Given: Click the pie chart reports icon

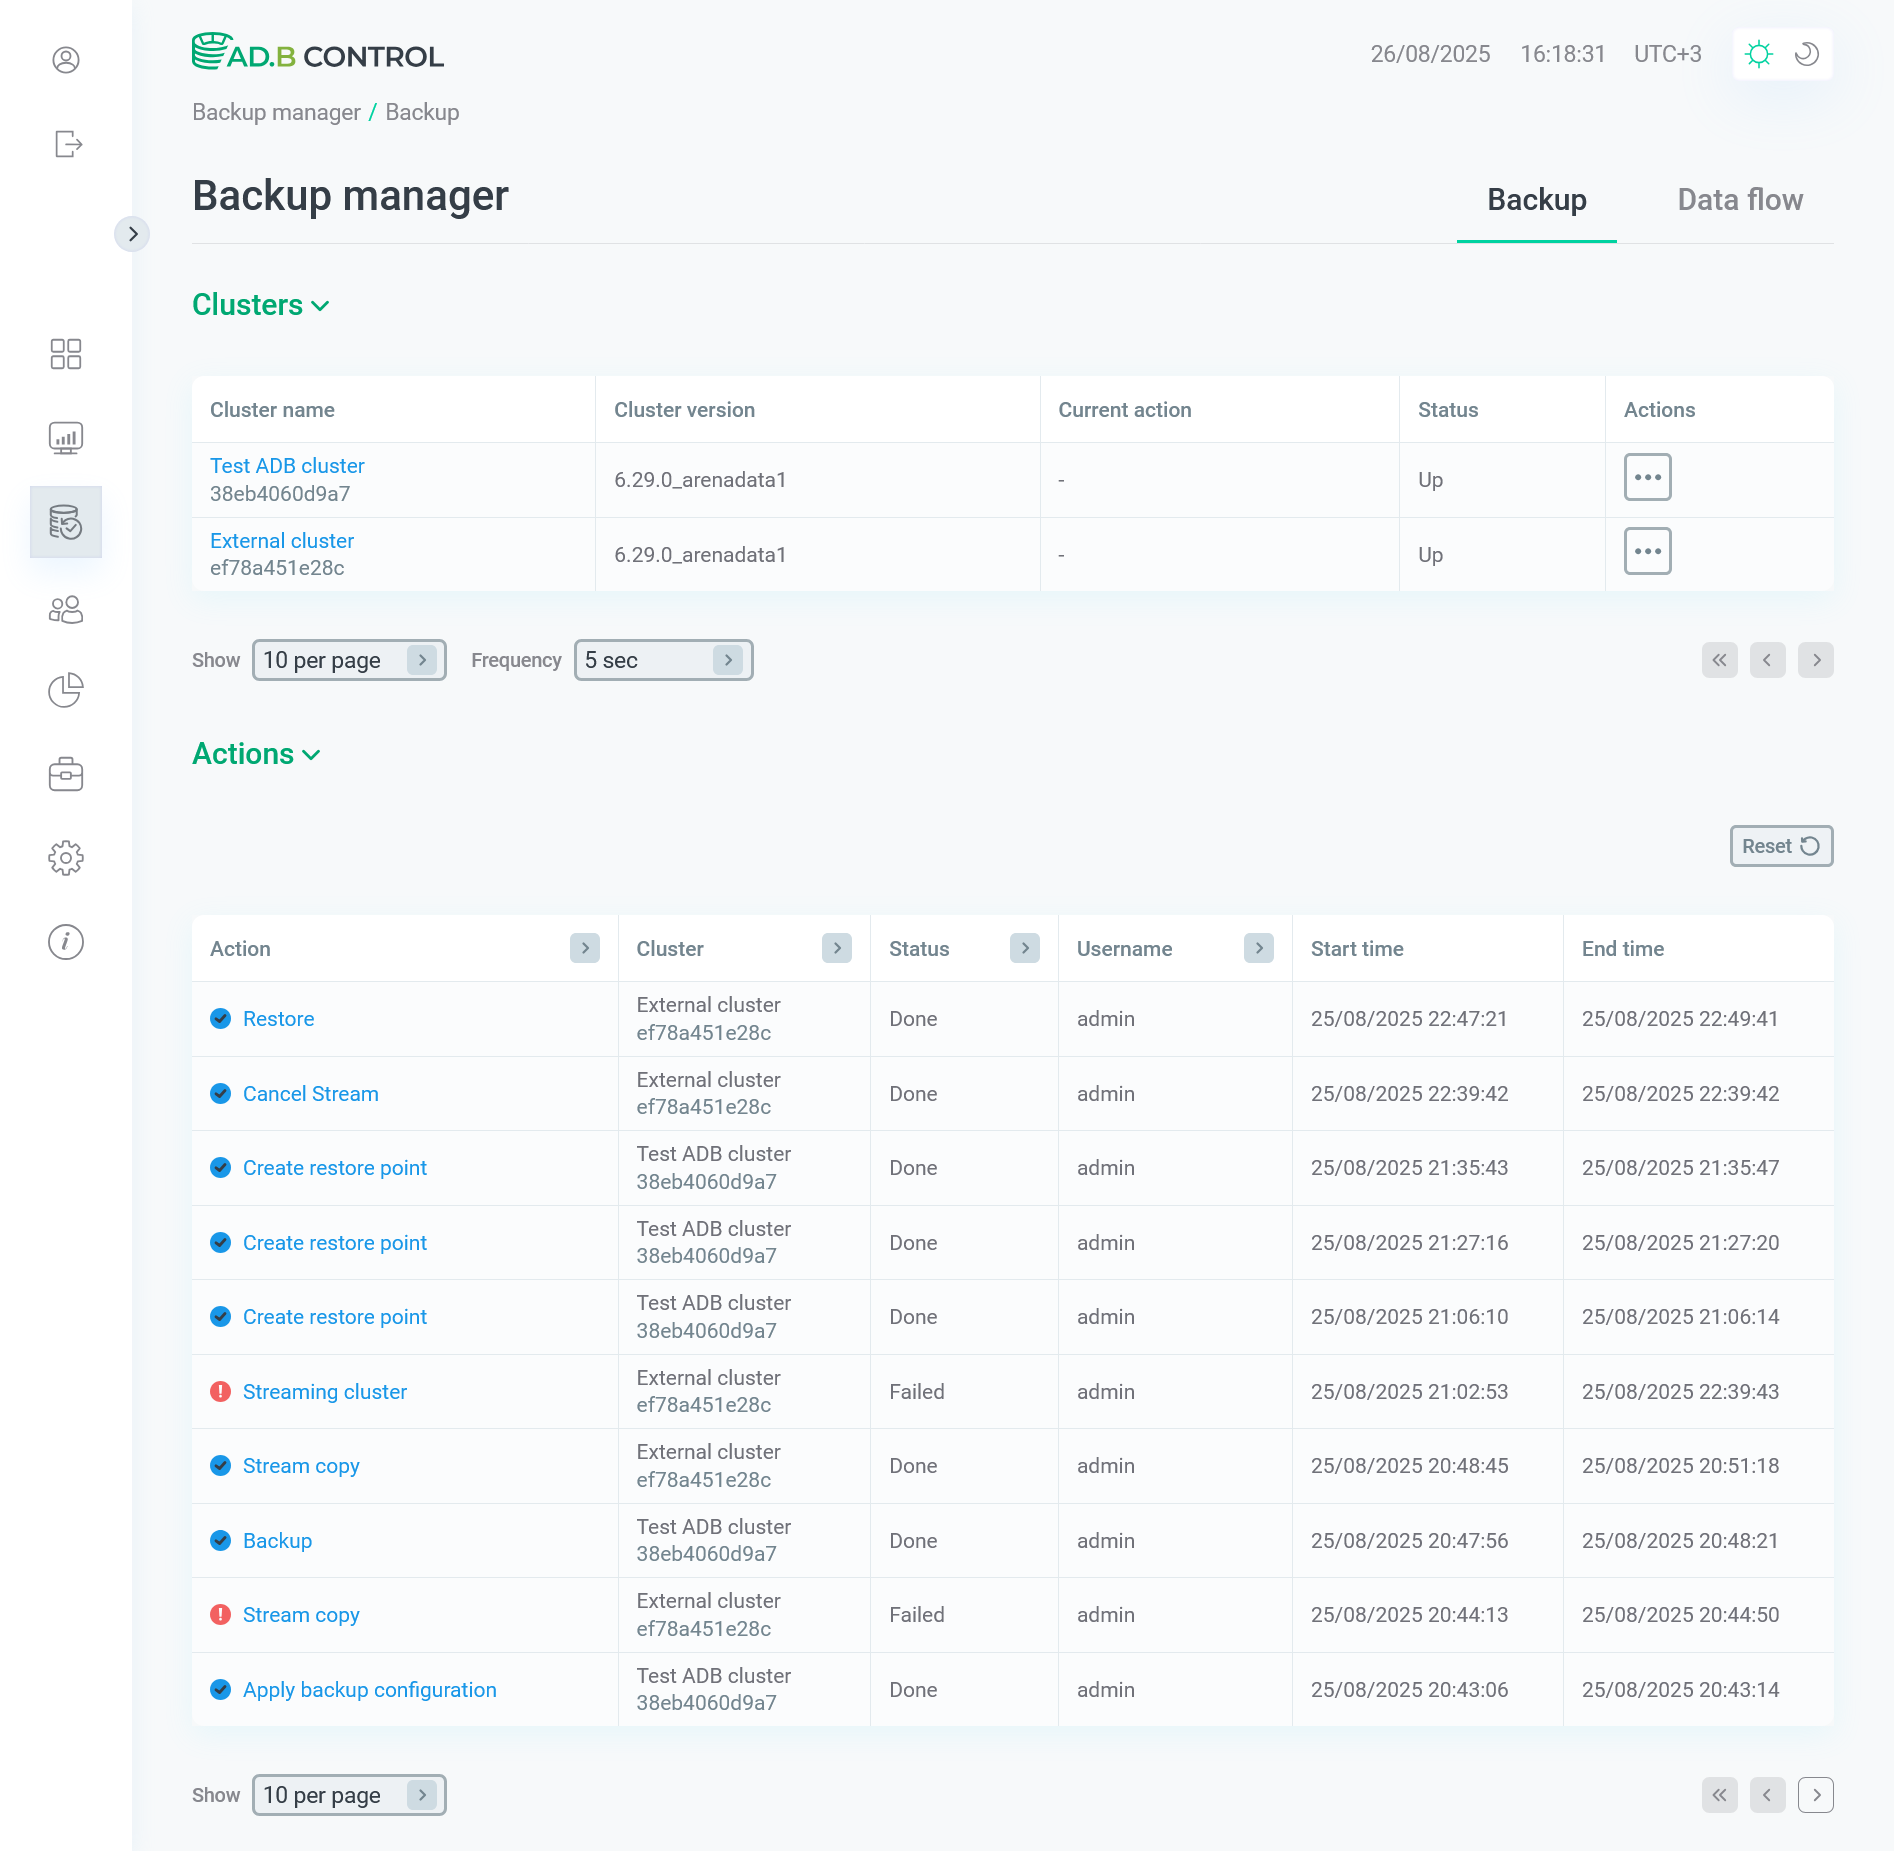Looking at the screenshot, I should [x=66, y=690].
